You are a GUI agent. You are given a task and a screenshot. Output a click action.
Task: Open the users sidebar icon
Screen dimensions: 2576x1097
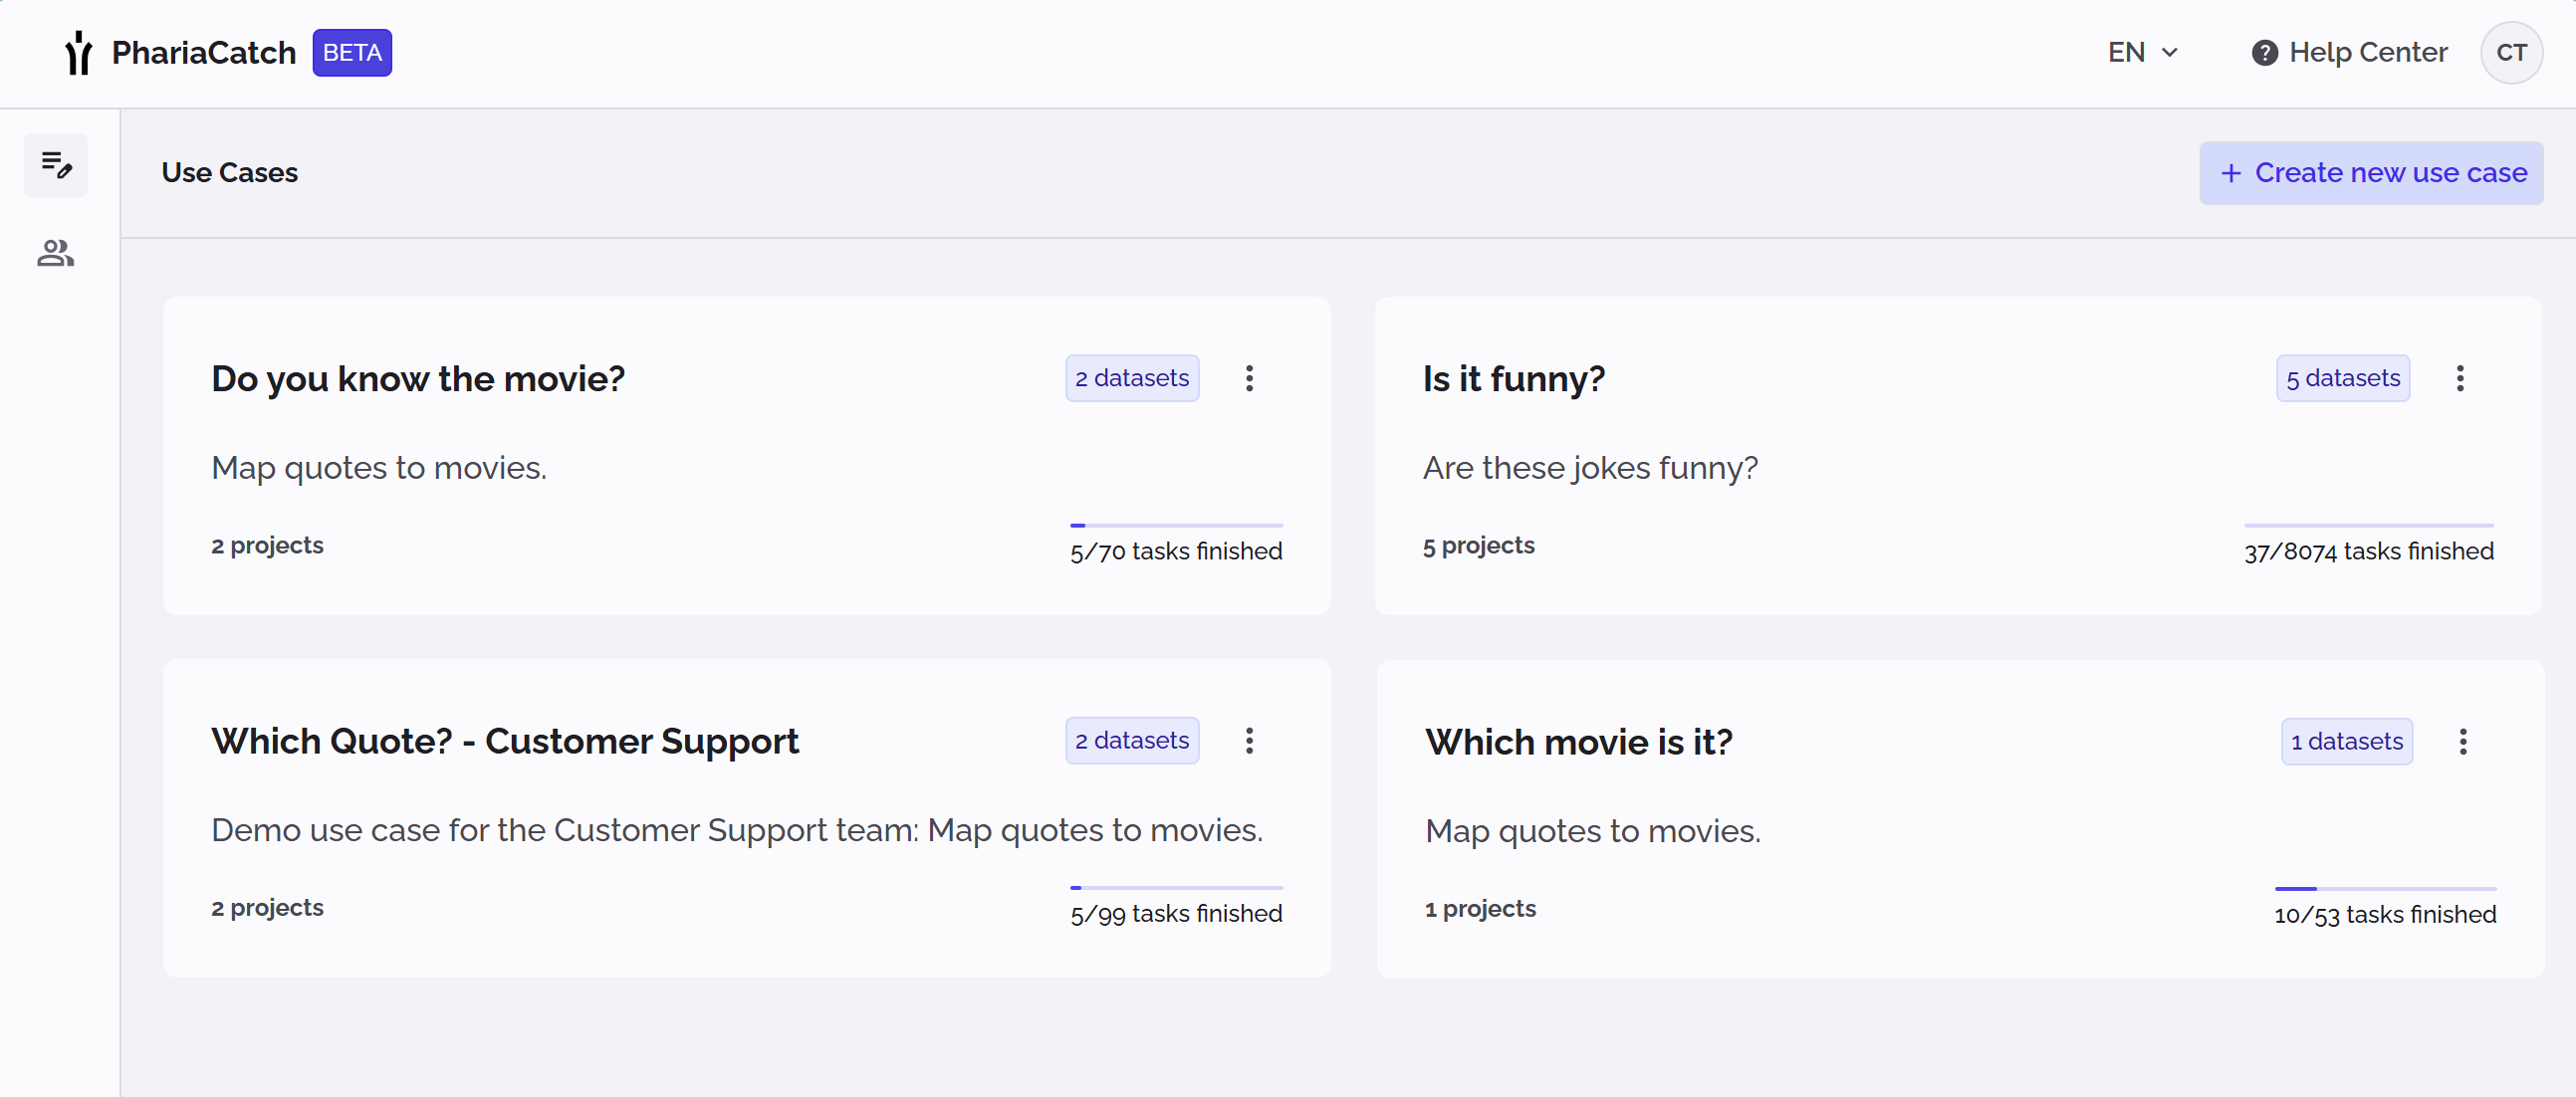(x=56, y=254)
